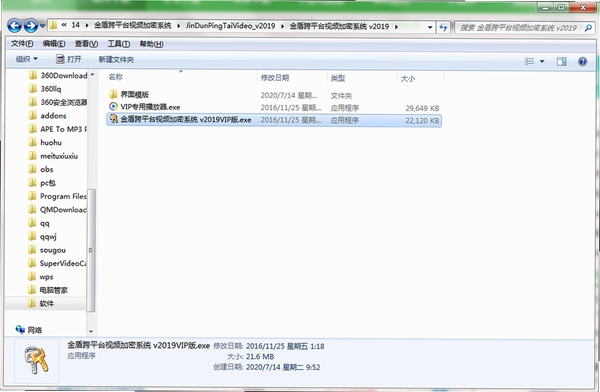600x392 pixels.
Task: Click navigation pane scrollbar up arrow
Action: click(x=92, y=75)
